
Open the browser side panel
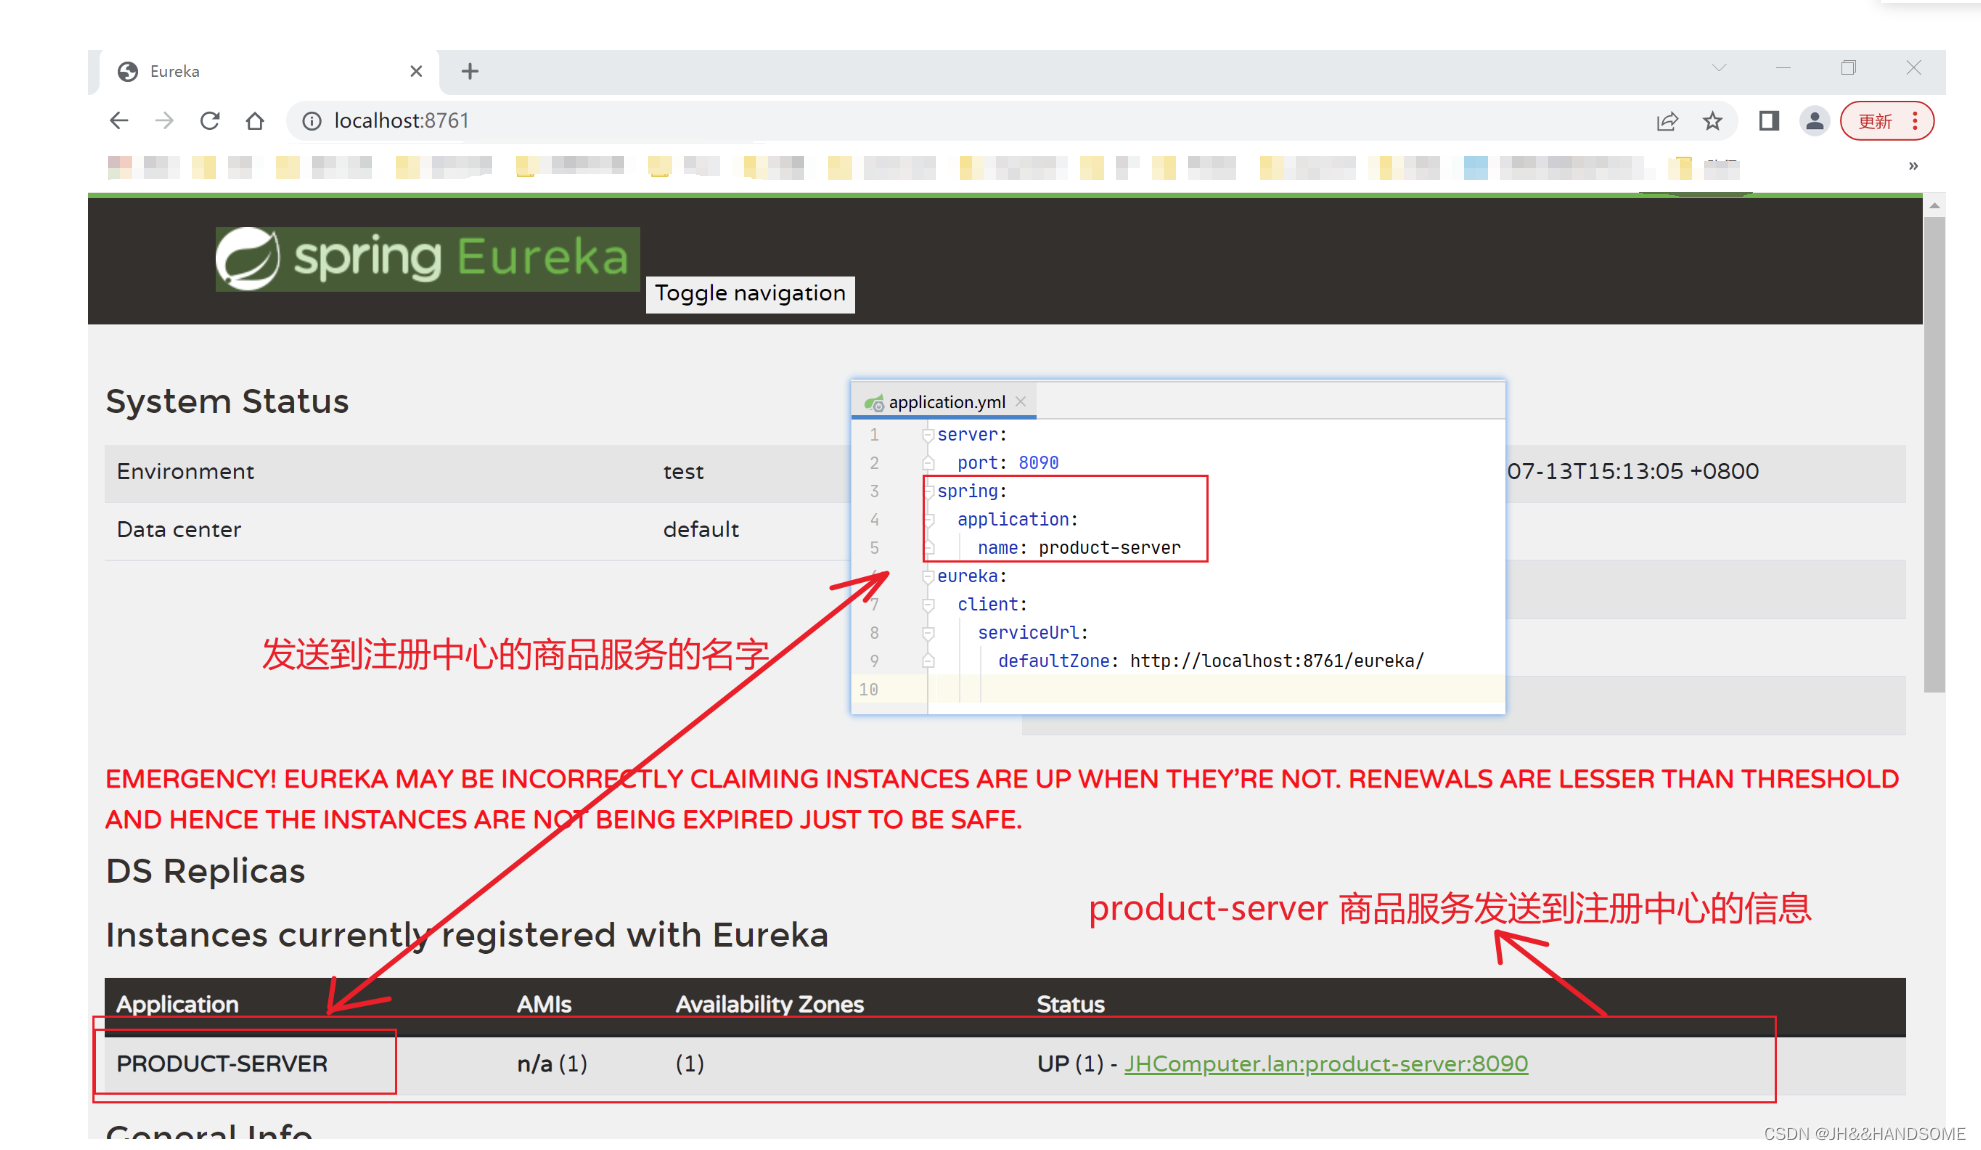1769,121
